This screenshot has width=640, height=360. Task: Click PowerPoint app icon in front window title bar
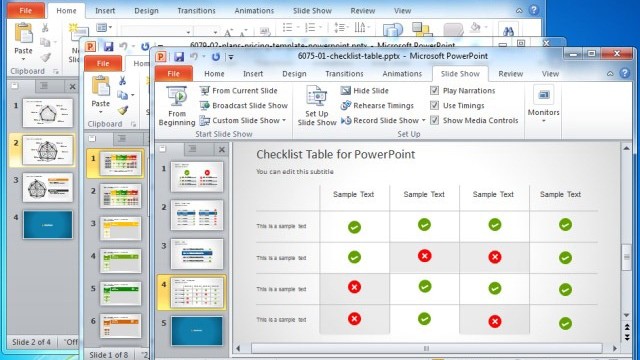(161, 57)
